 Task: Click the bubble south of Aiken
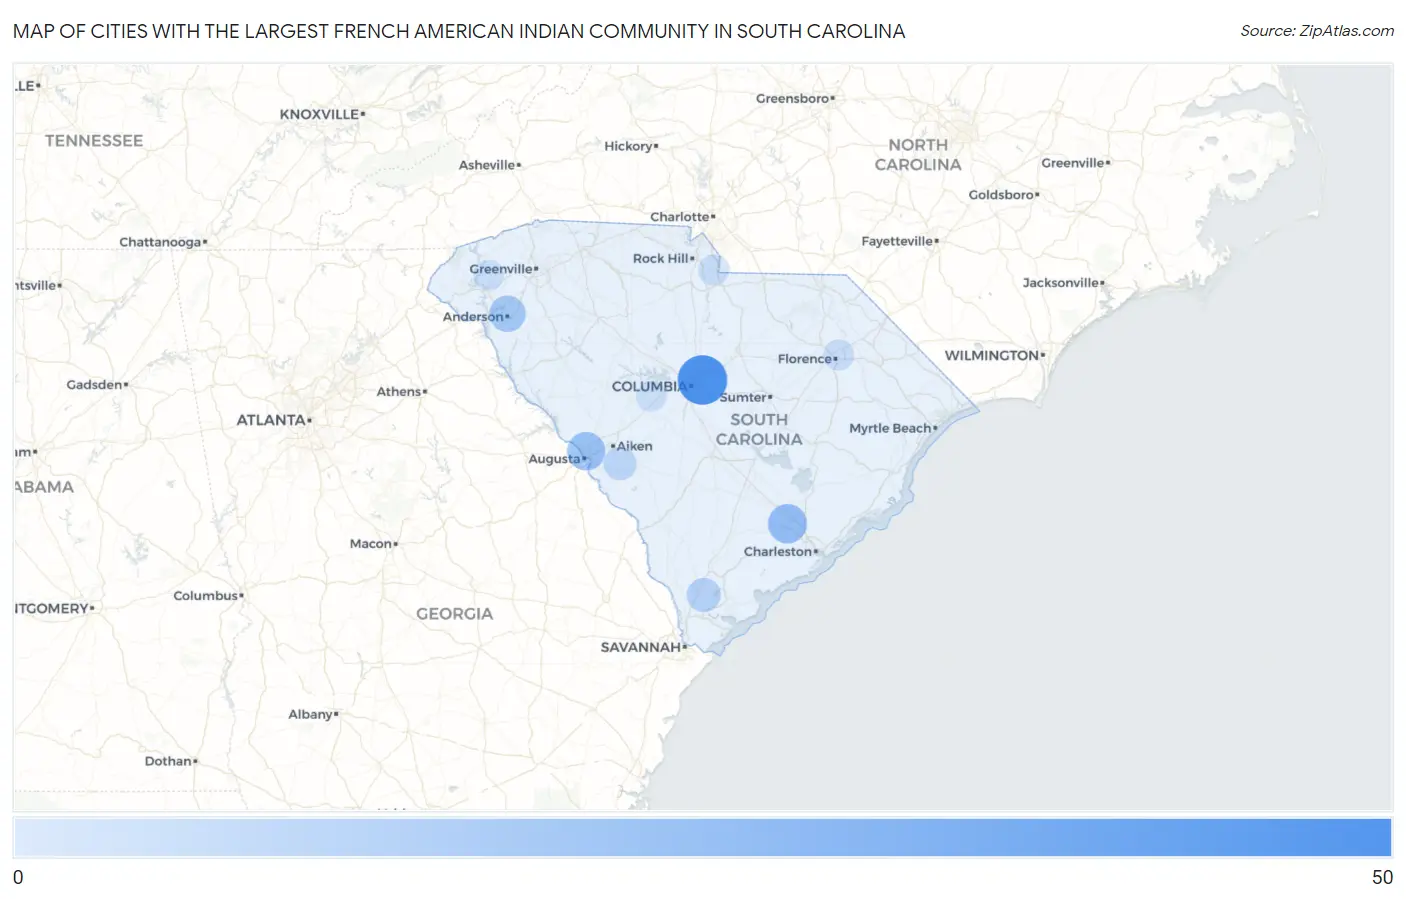[620, 463]
